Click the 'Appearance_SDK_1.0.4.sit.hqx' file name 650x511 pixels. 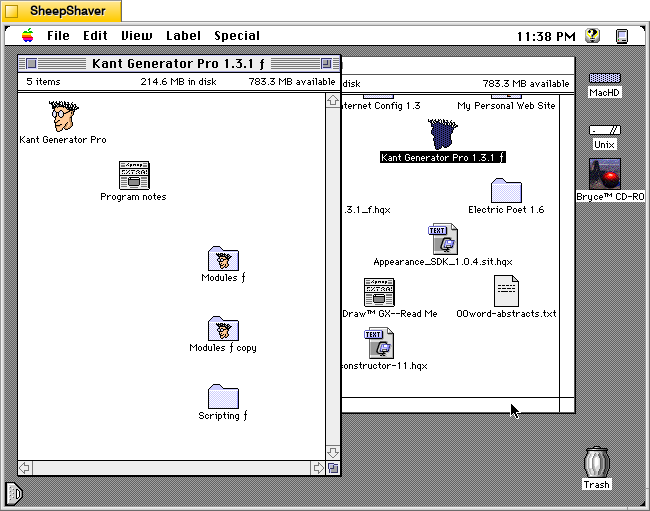443,262
